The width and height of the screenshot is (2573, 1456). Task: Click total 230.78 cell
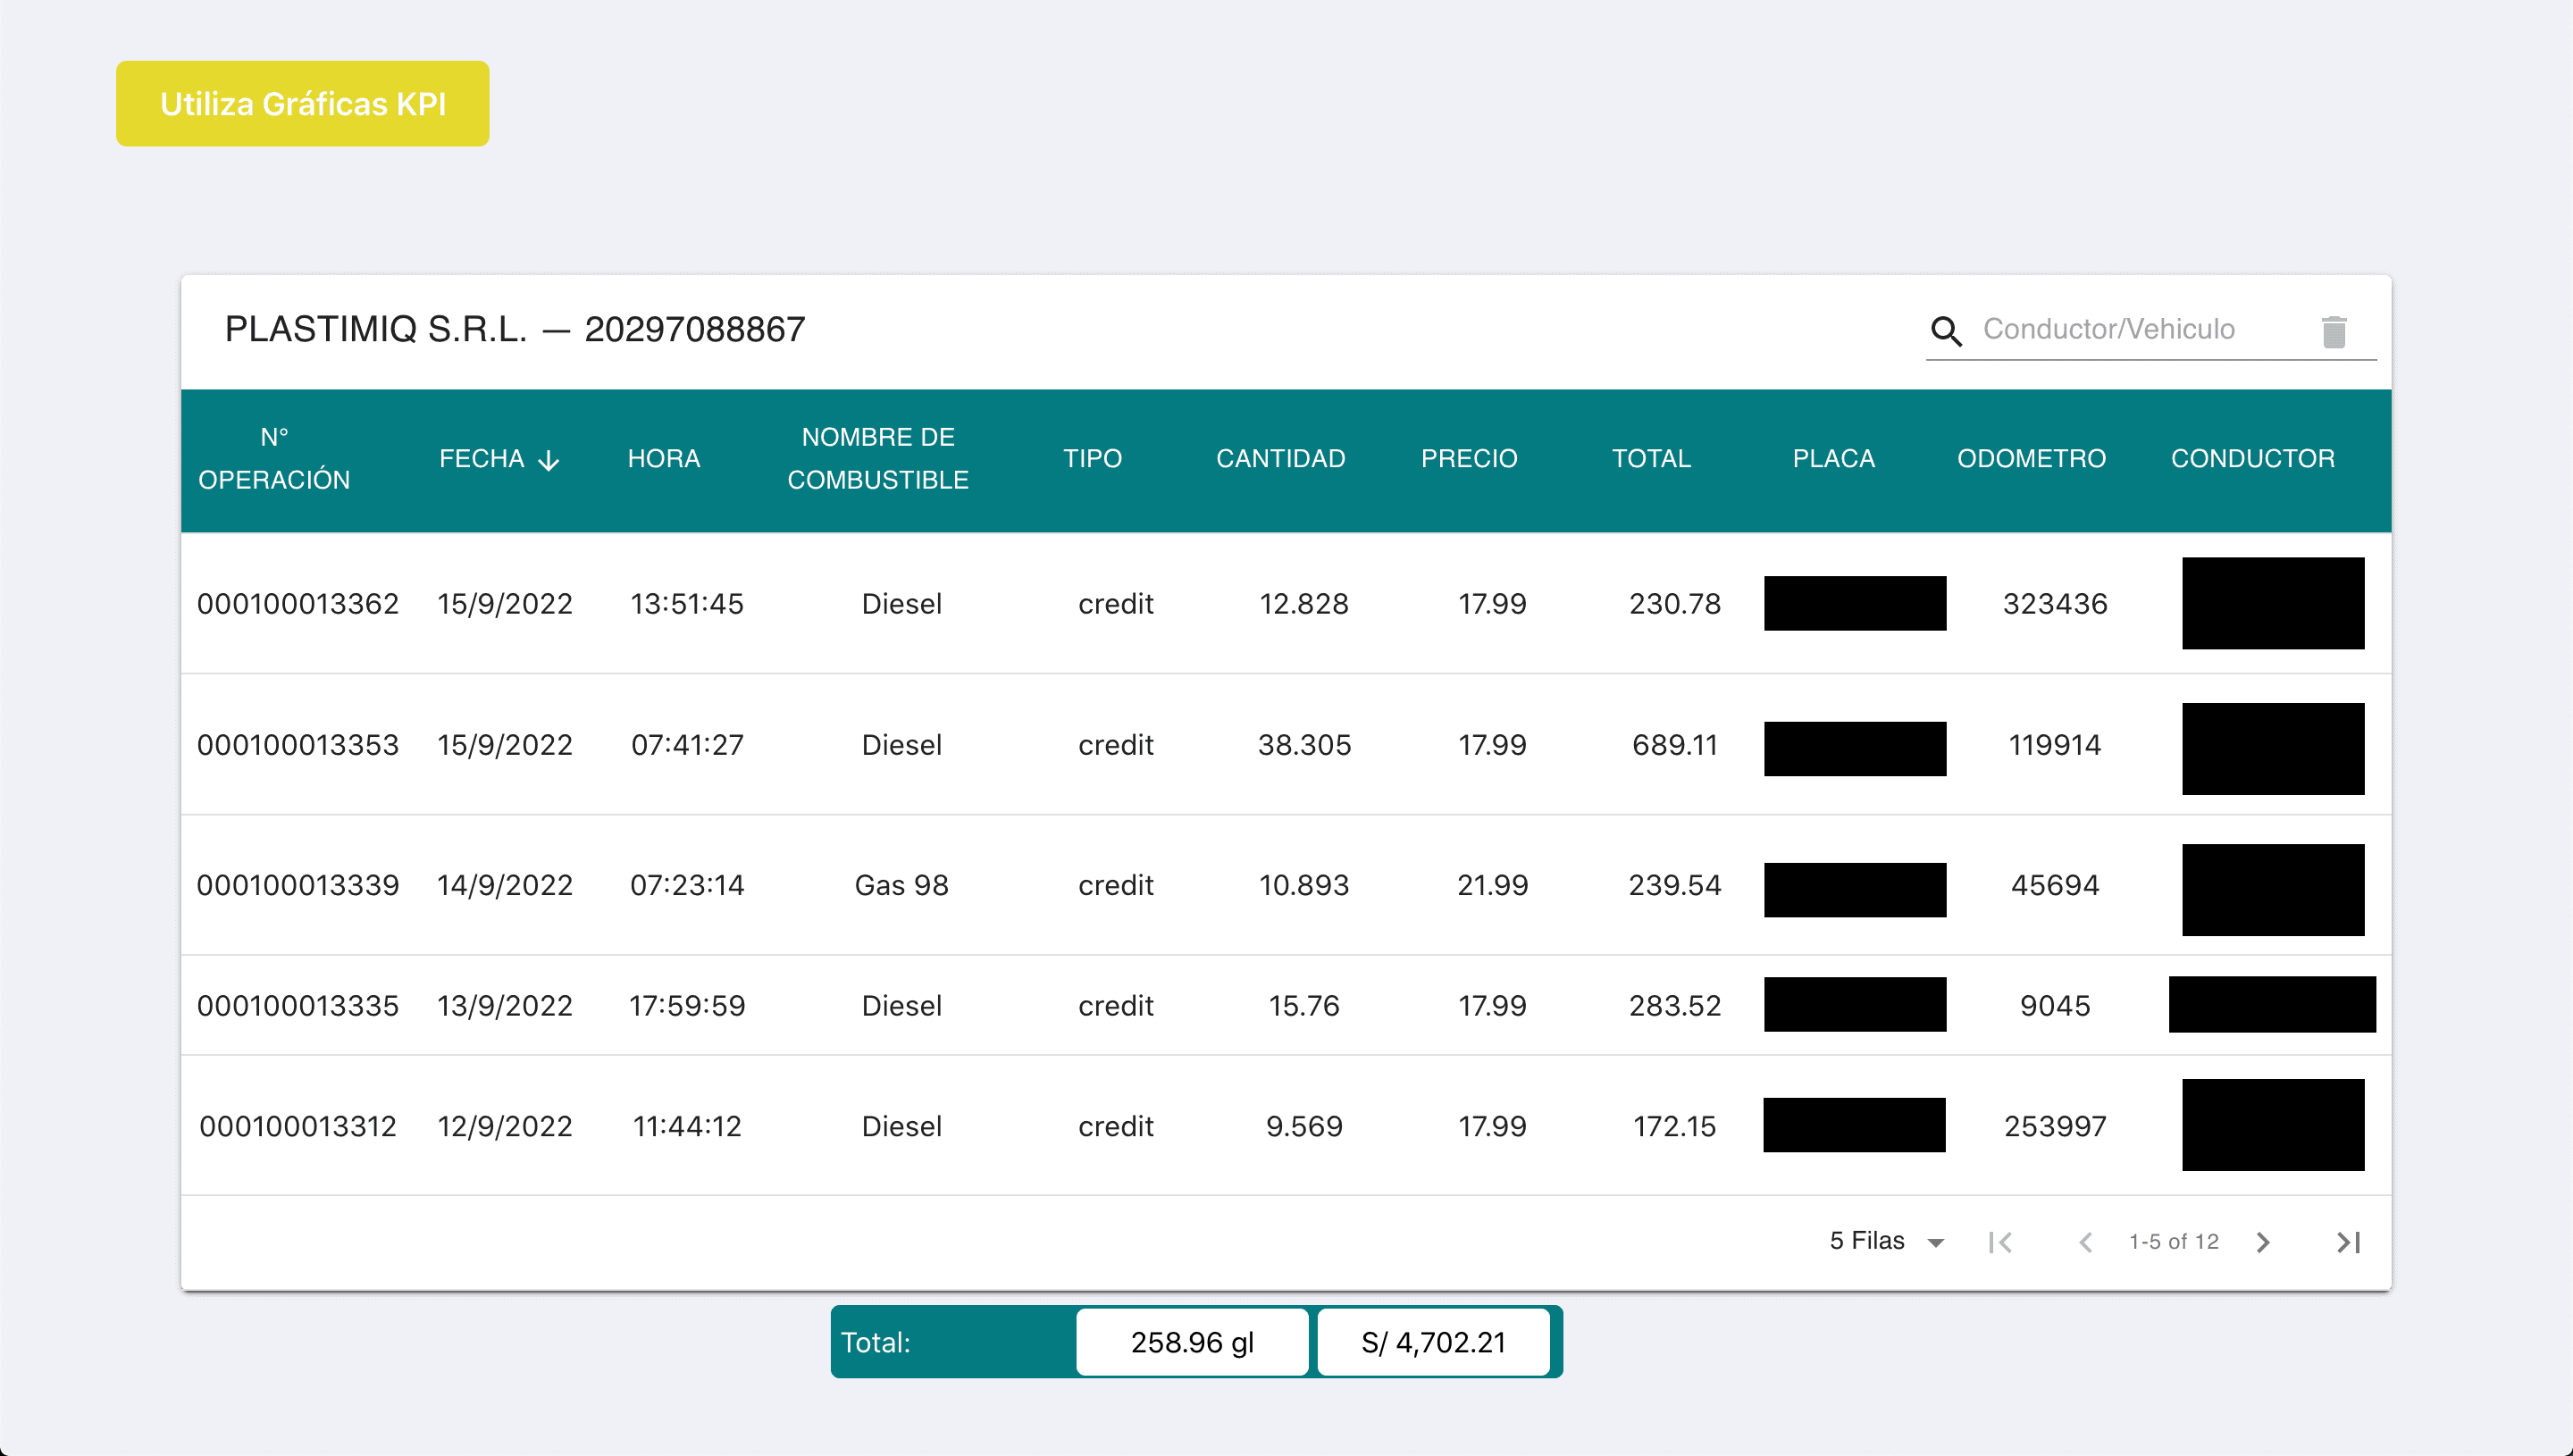[1675, 604]
